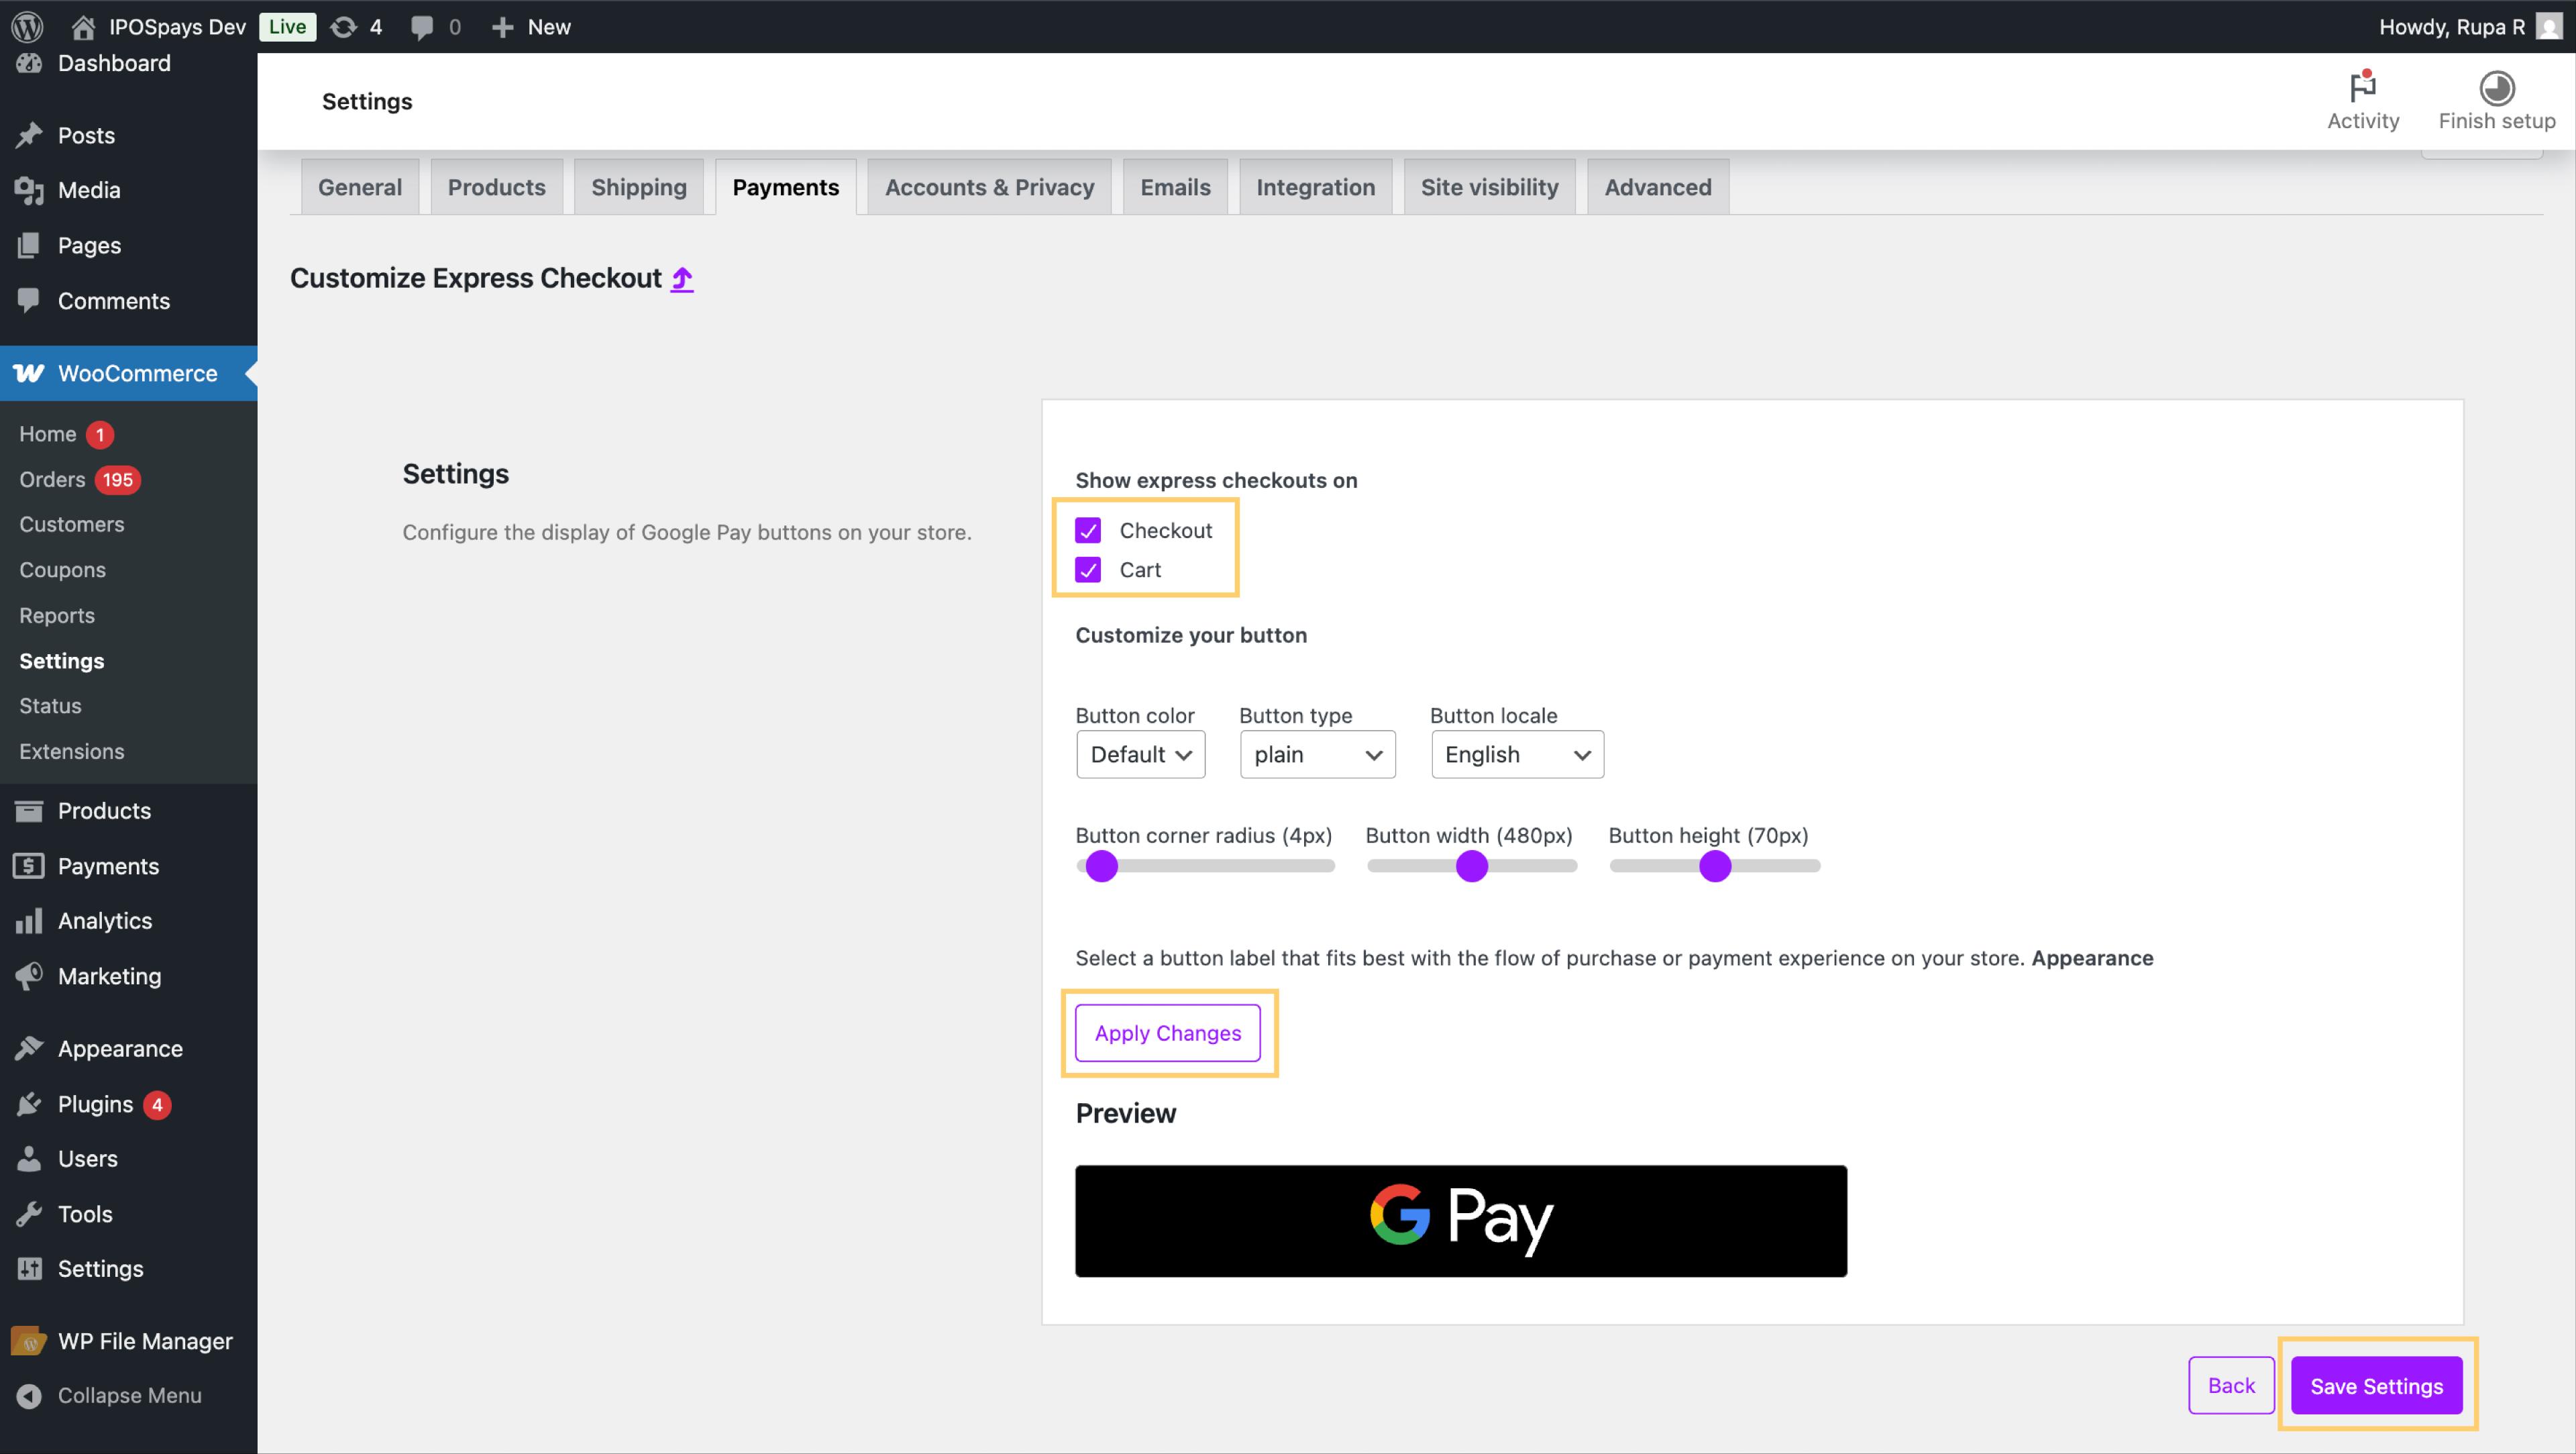Image resolution: width=2576 pixels, height=1454 pixels.
Task: Open the Accounts & Privacy tab
Action: pyautogui.click(x=989, y=187)
